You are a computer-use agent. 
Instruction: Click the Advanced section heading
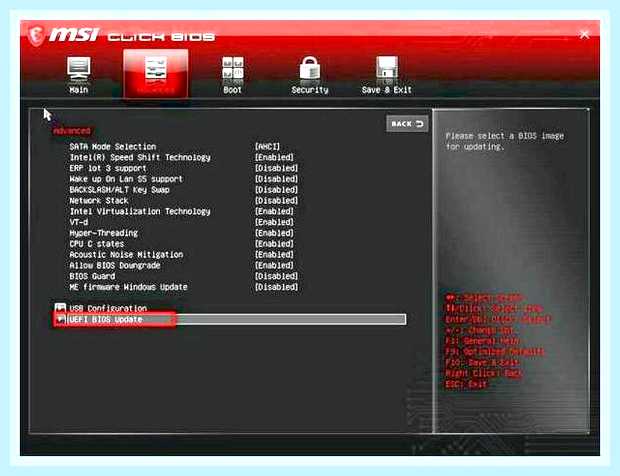tap(72, 131)
